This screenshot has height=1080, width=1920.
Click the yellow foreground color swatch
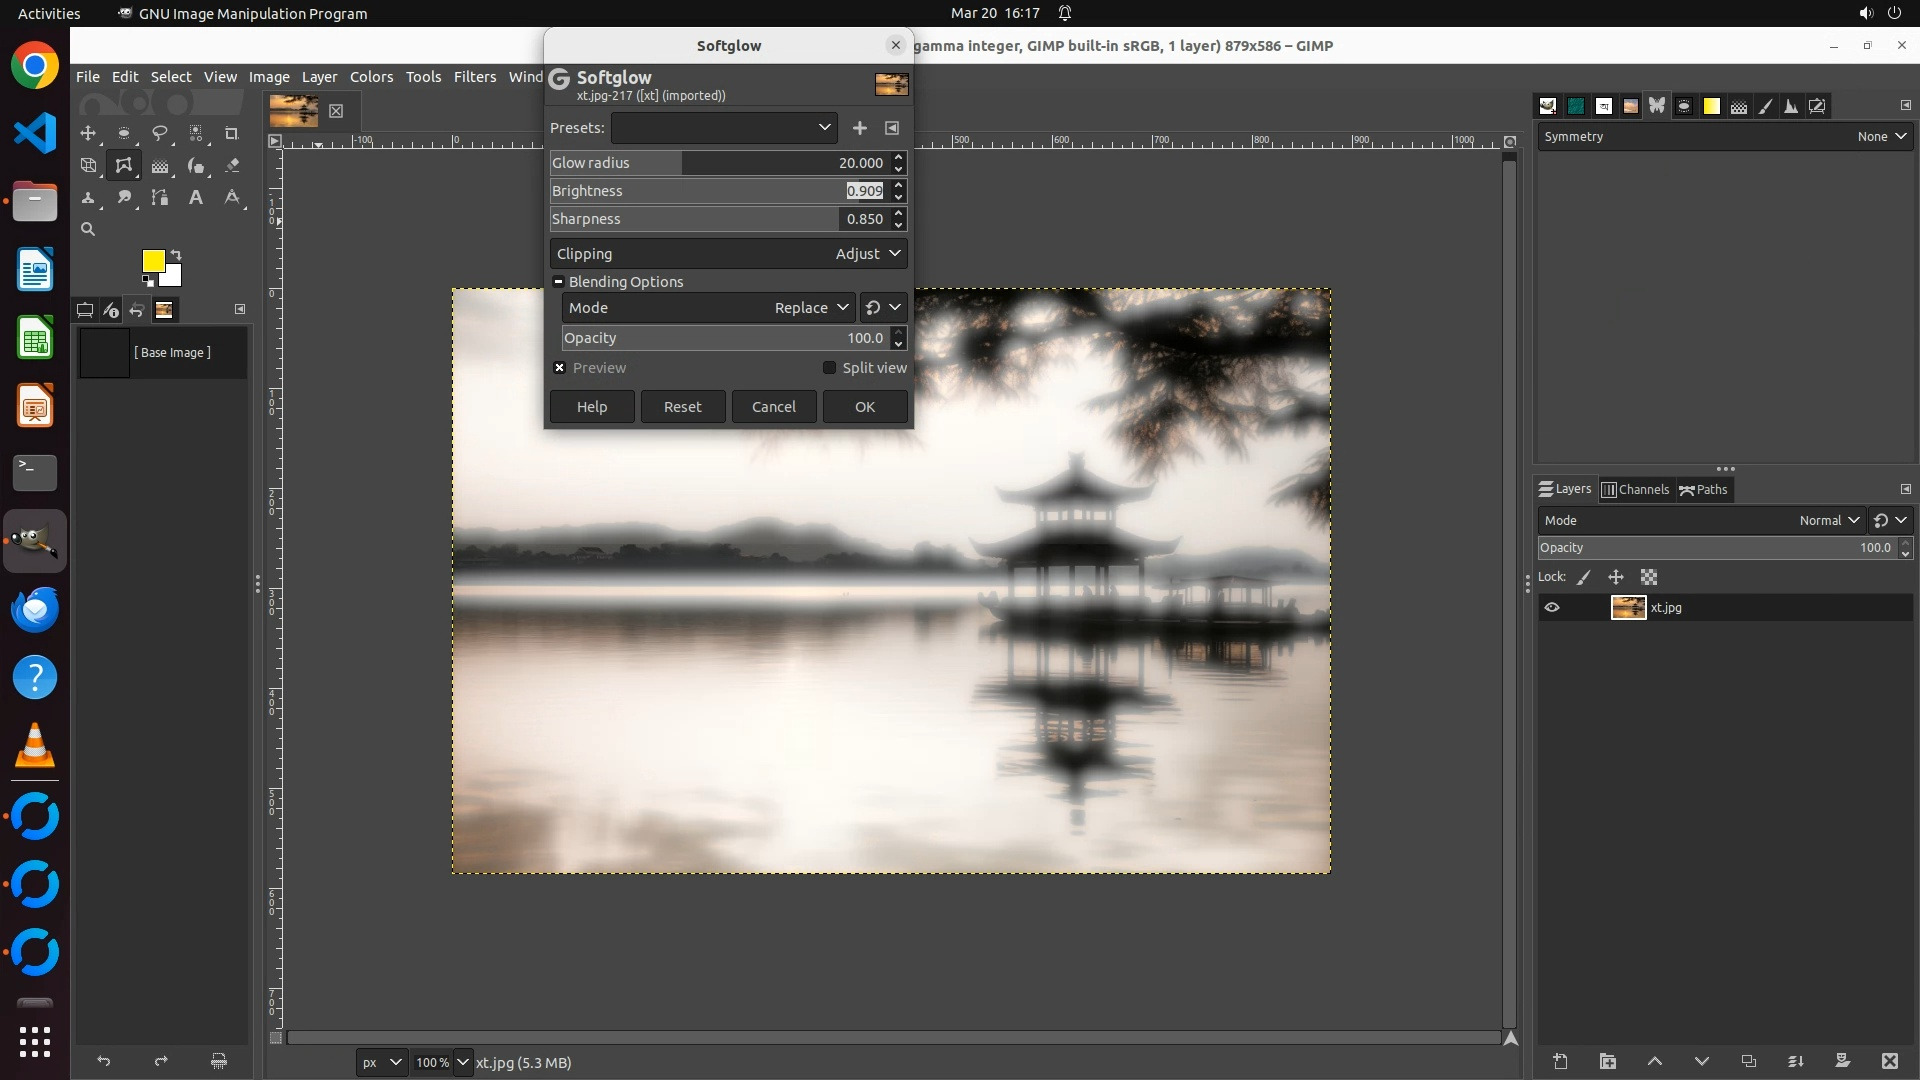tap(152, 260)
